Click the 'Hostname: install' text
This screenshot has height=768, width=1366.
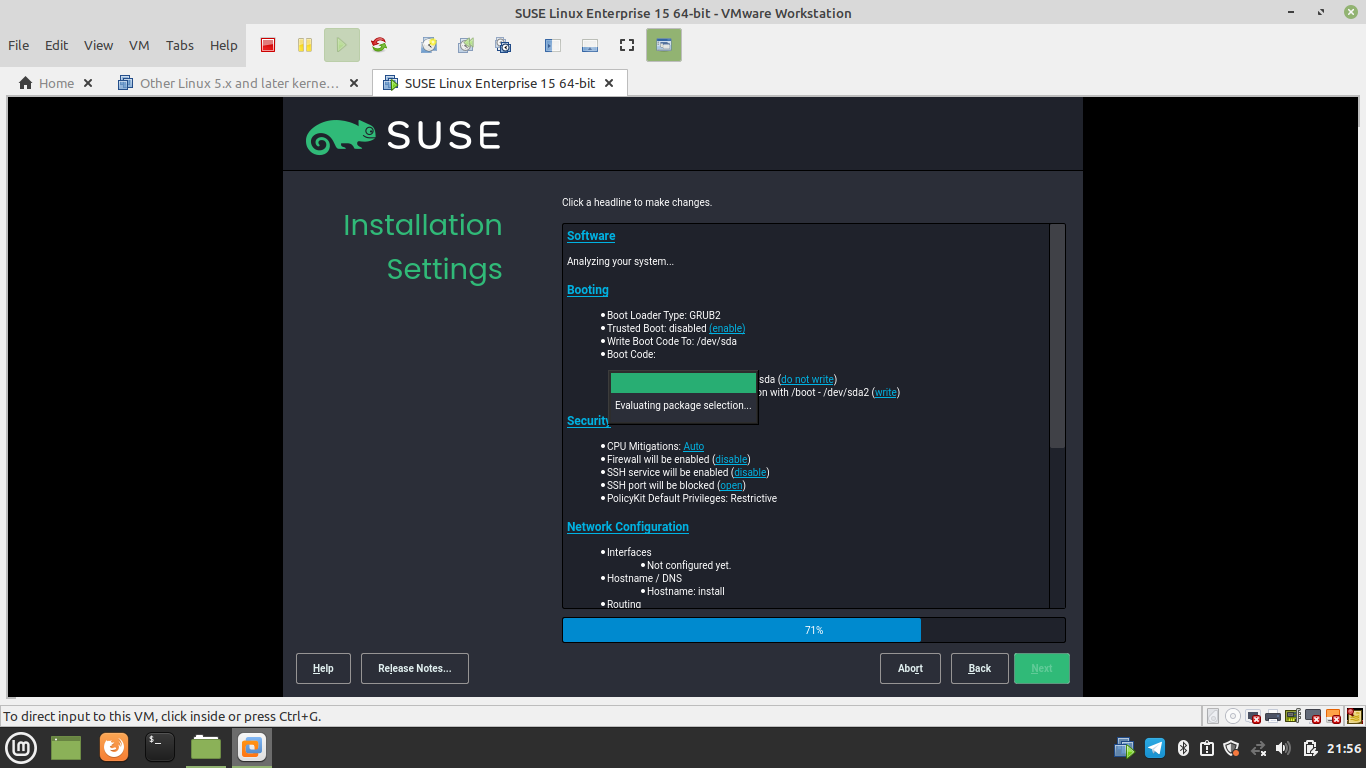(x=686, y=591)
